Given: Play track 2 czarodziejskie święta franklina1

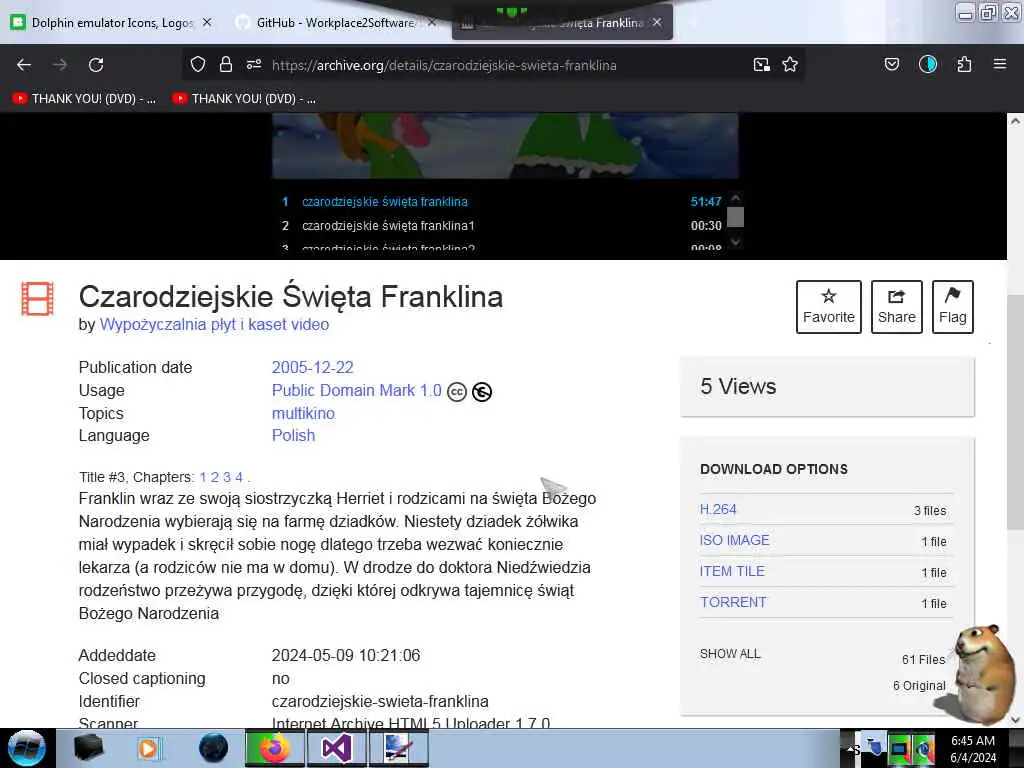Looking at the screenshot, I should 502,225.
